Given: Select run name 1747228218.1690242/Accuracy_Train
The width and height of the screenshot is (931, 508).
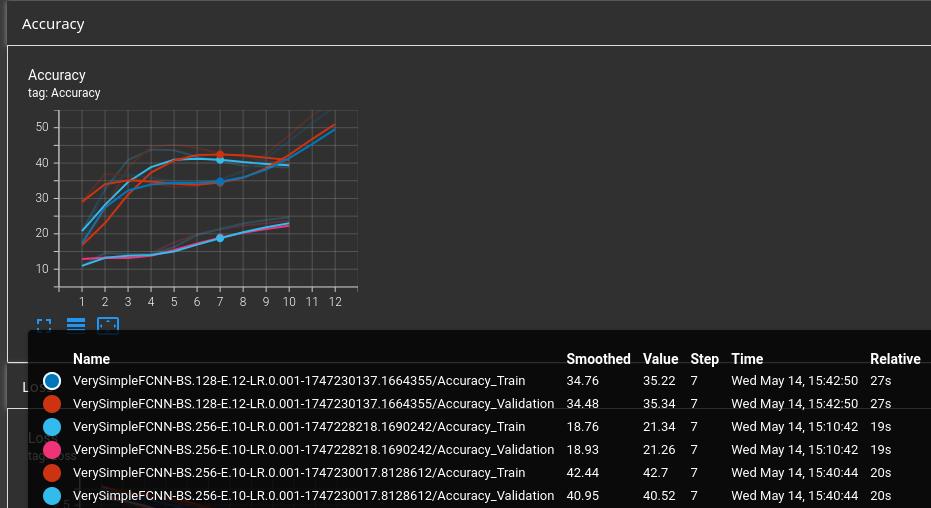Looking at the screenshot, I should (x=299, y=427).
